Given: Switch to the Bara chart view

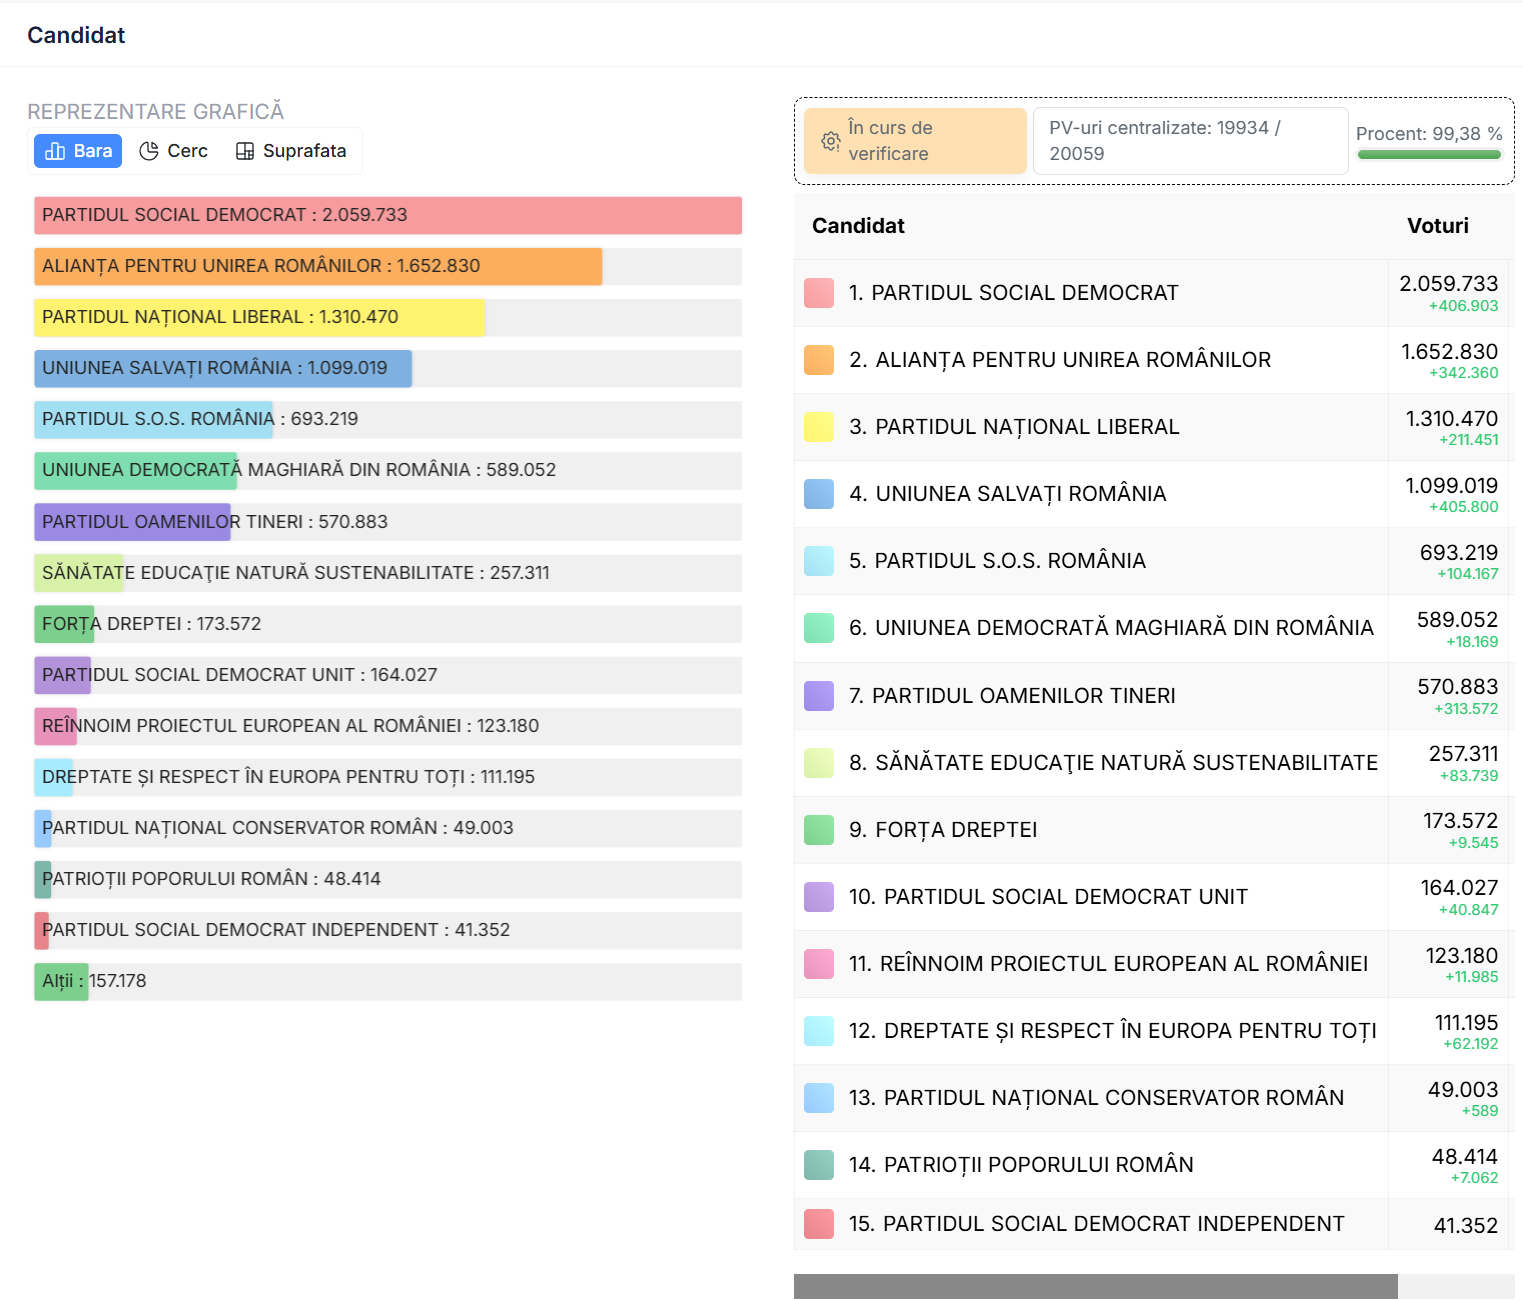Looking at the screenshot, I should point(78,151).
